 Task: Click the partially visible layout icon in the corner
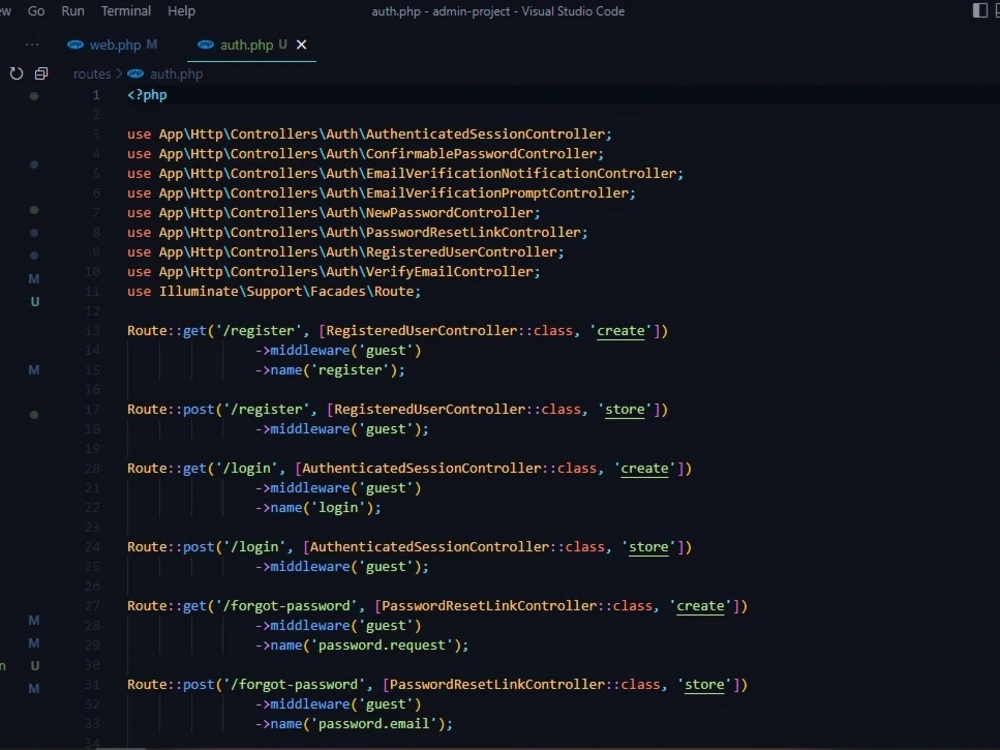coord(996,10)
